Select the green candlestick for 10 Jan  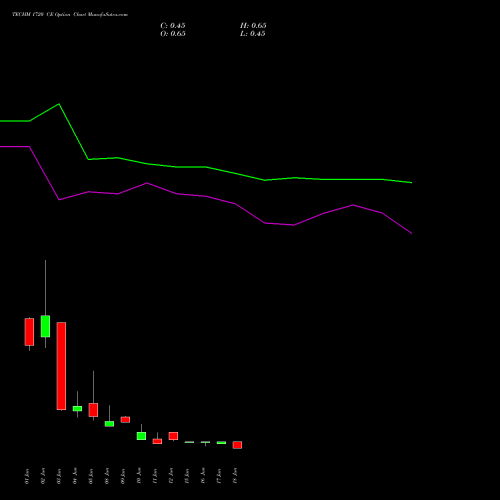click(141, 436)
